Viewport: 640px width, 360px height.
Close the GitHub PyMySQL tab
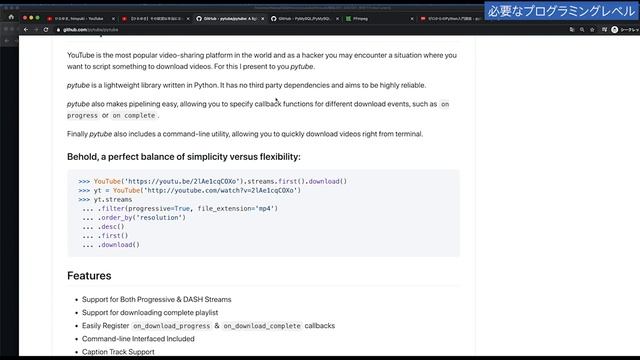coord(337,19)
